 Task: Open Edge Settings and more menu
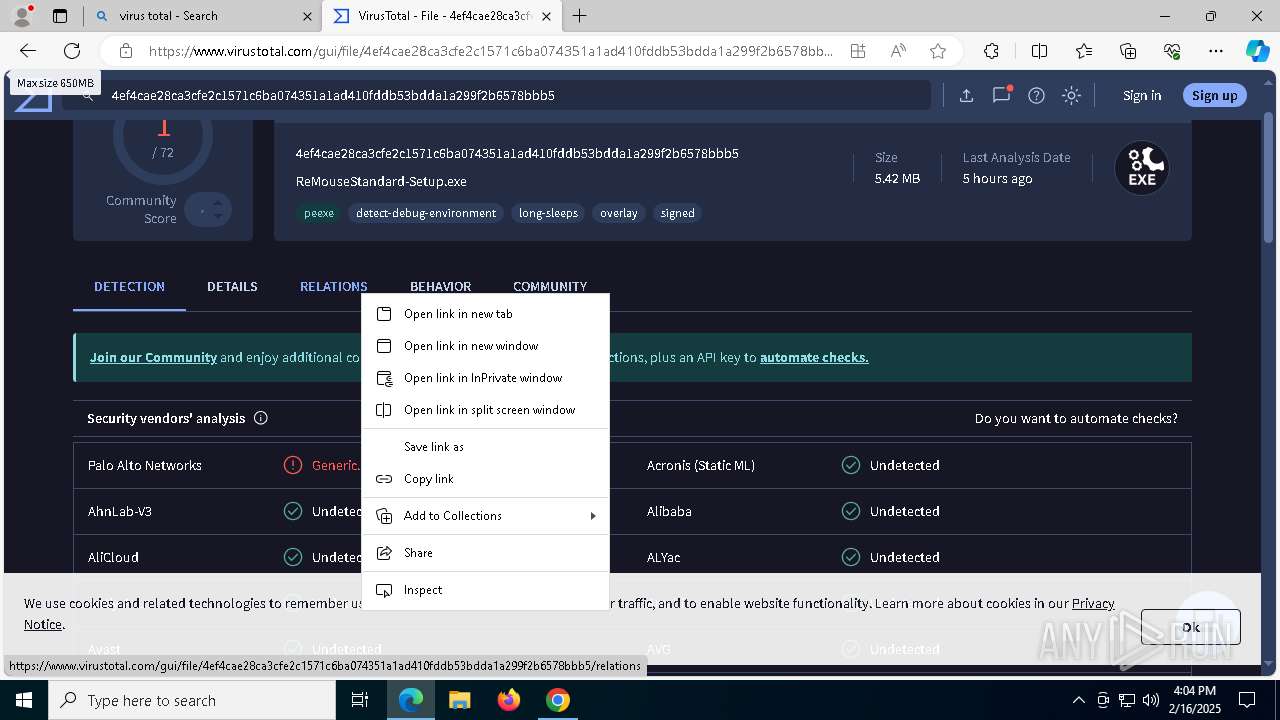[x=1216, y=51]
